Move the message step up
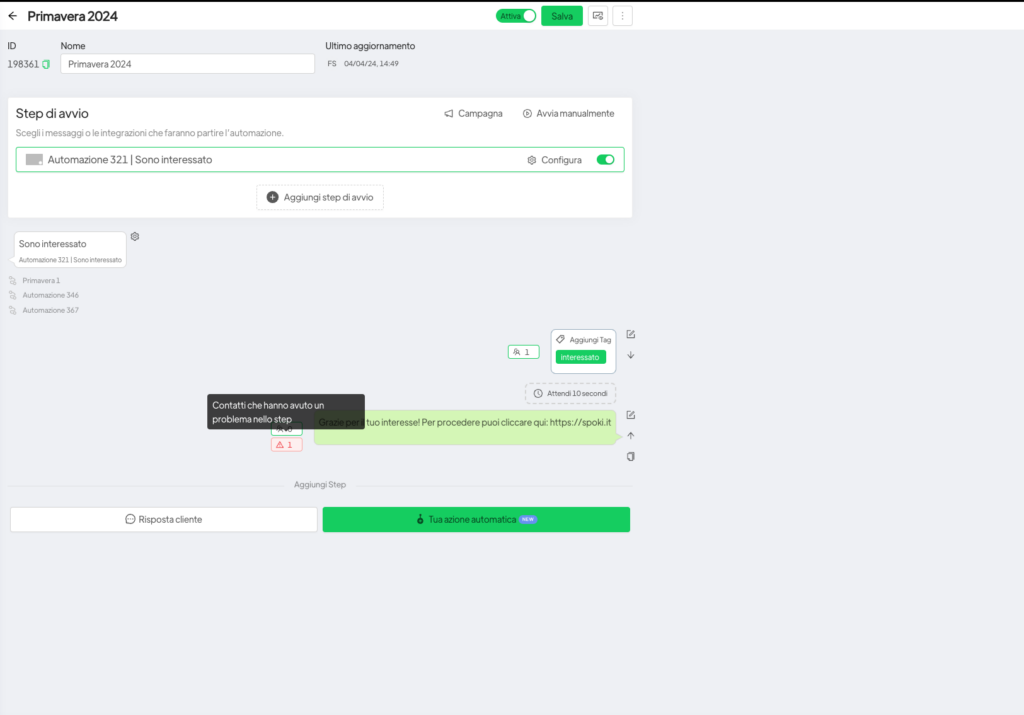The image size is (1024, 715). tap(630, 435)
